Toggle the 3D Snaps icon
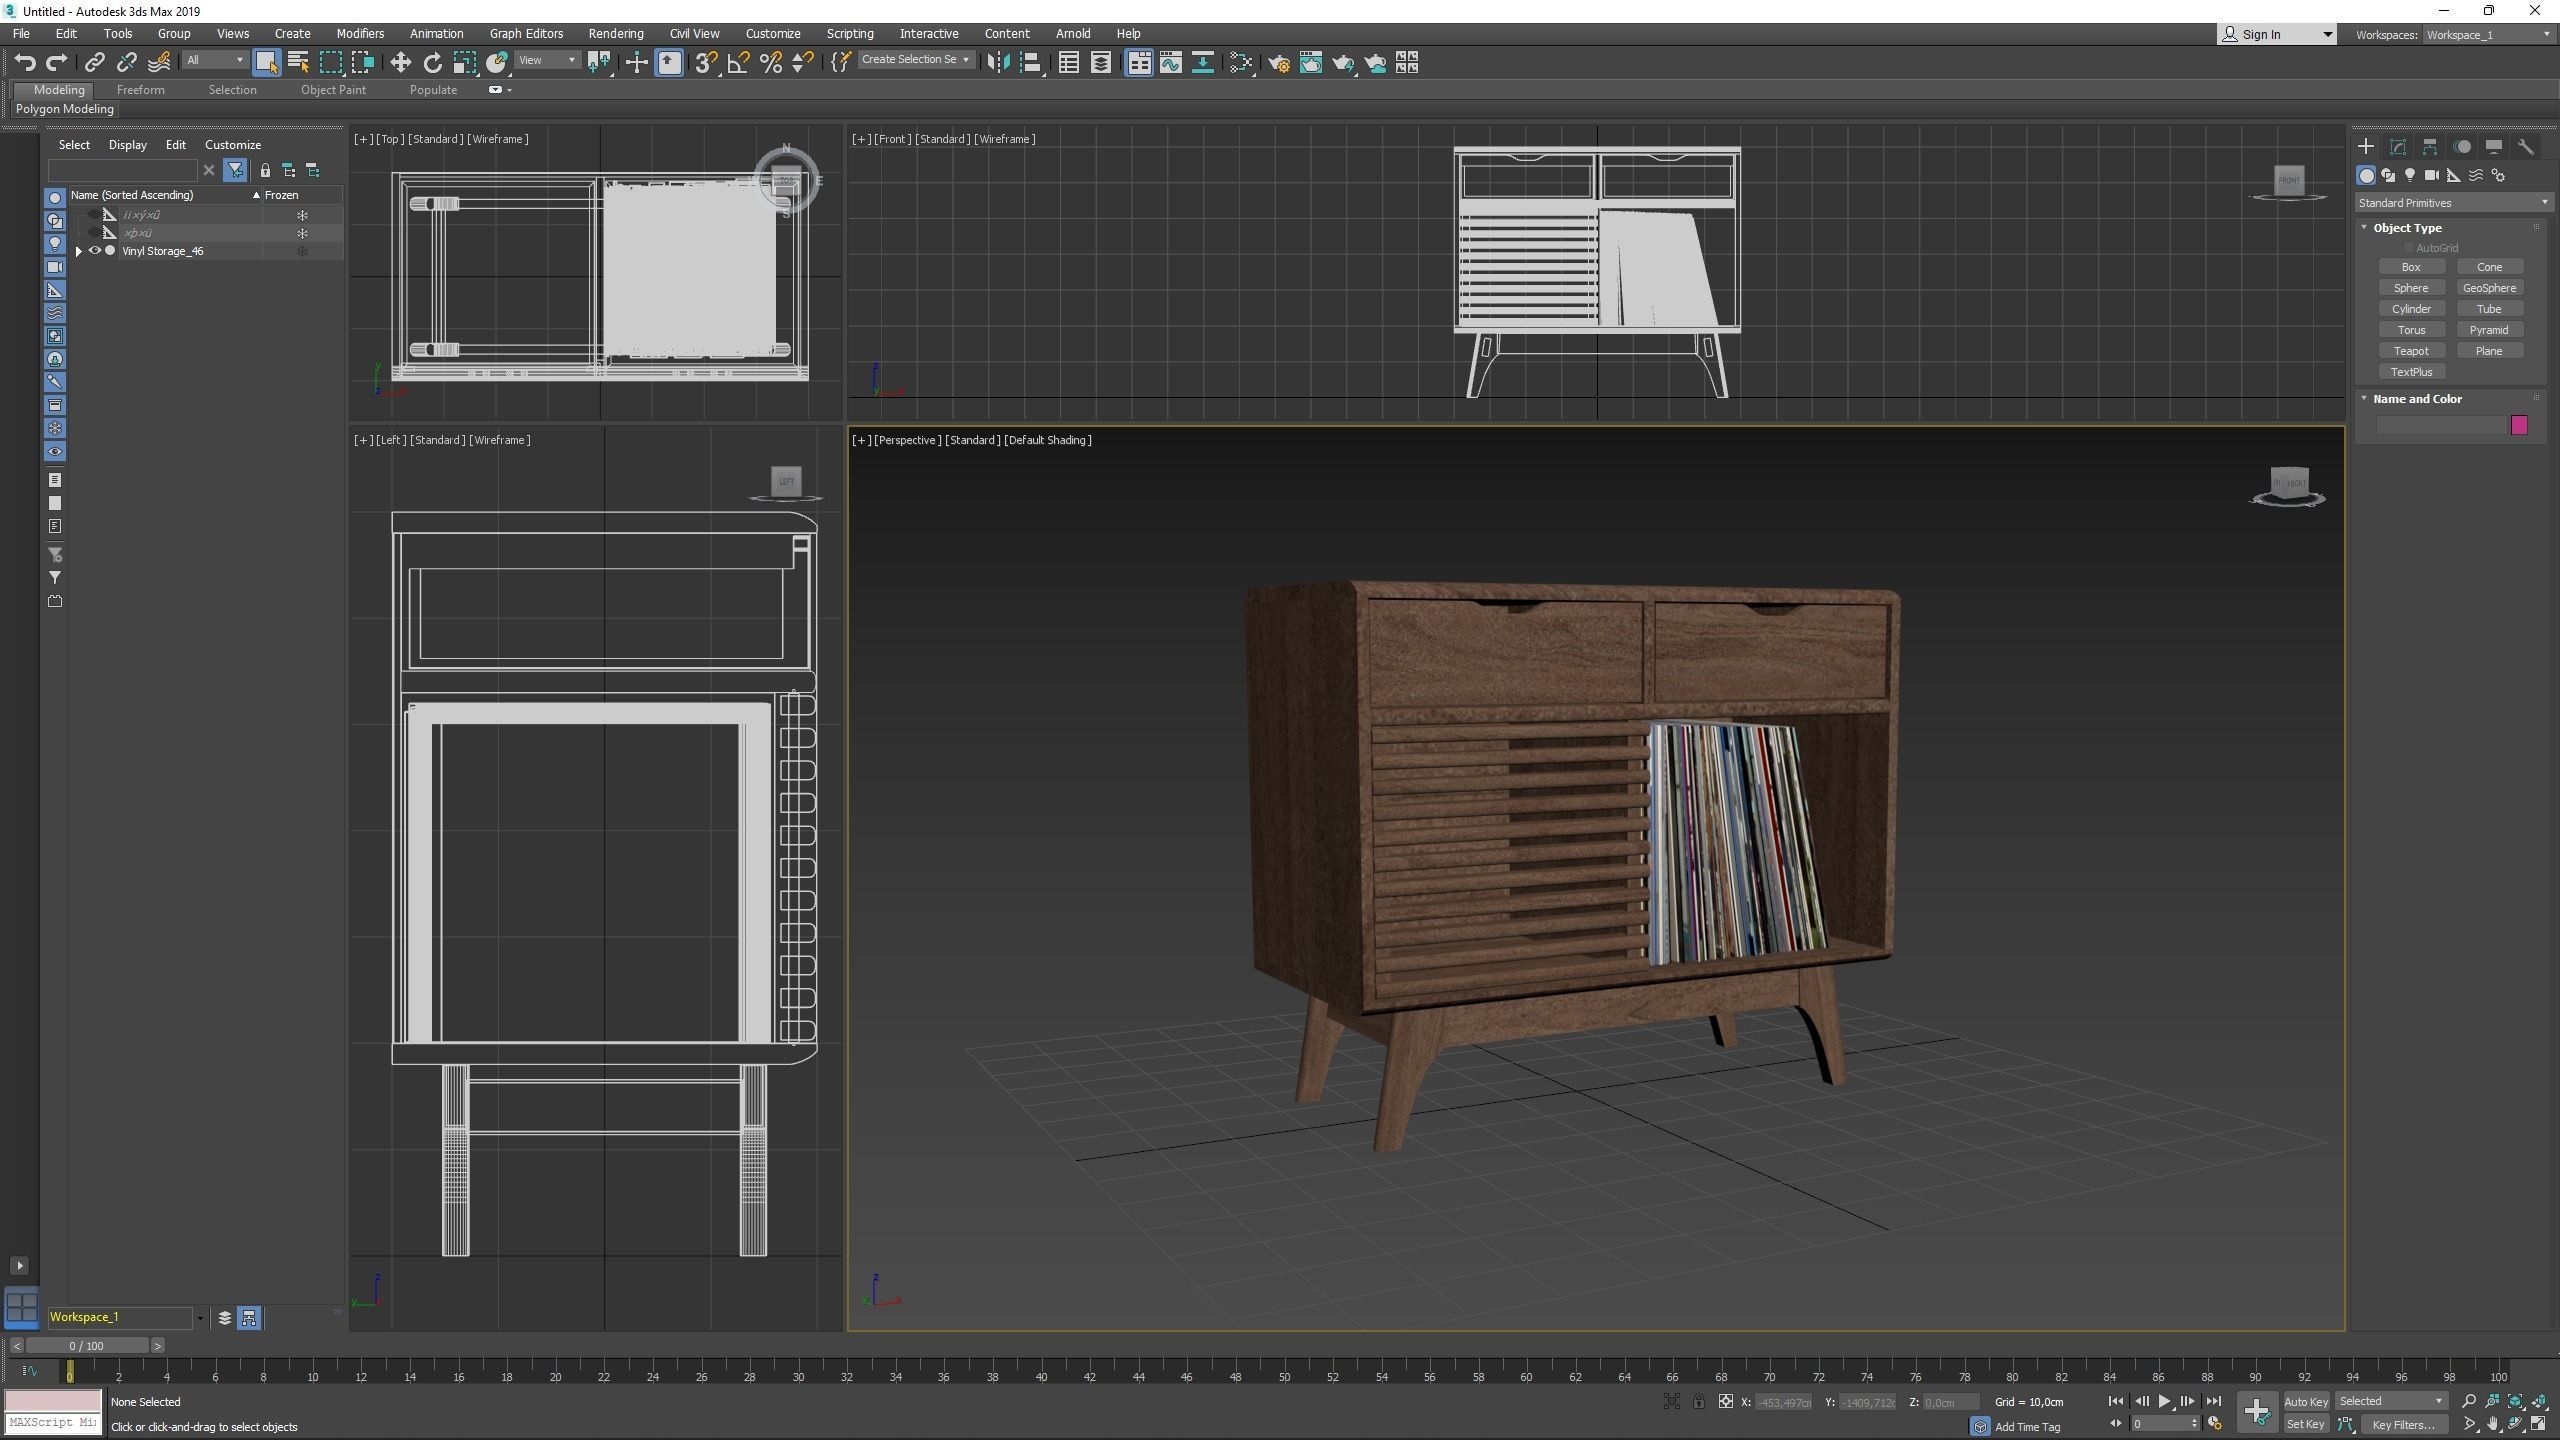Viewport: 2560px width, 1440px height. [706, 63]
